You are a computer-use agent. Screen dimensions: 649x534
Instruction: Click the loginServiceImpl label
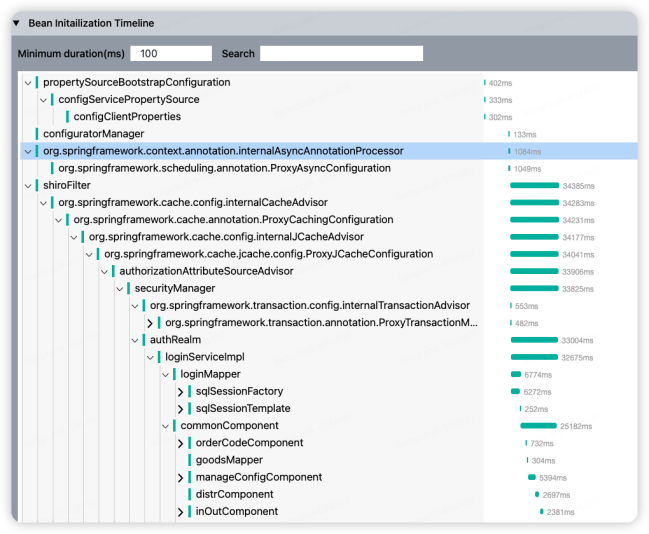click(205, 357)
